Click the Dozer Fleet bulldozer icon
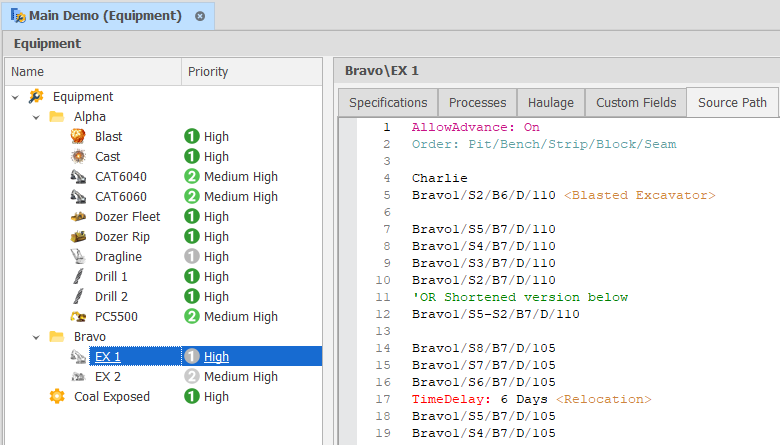 tap(78, 217)
